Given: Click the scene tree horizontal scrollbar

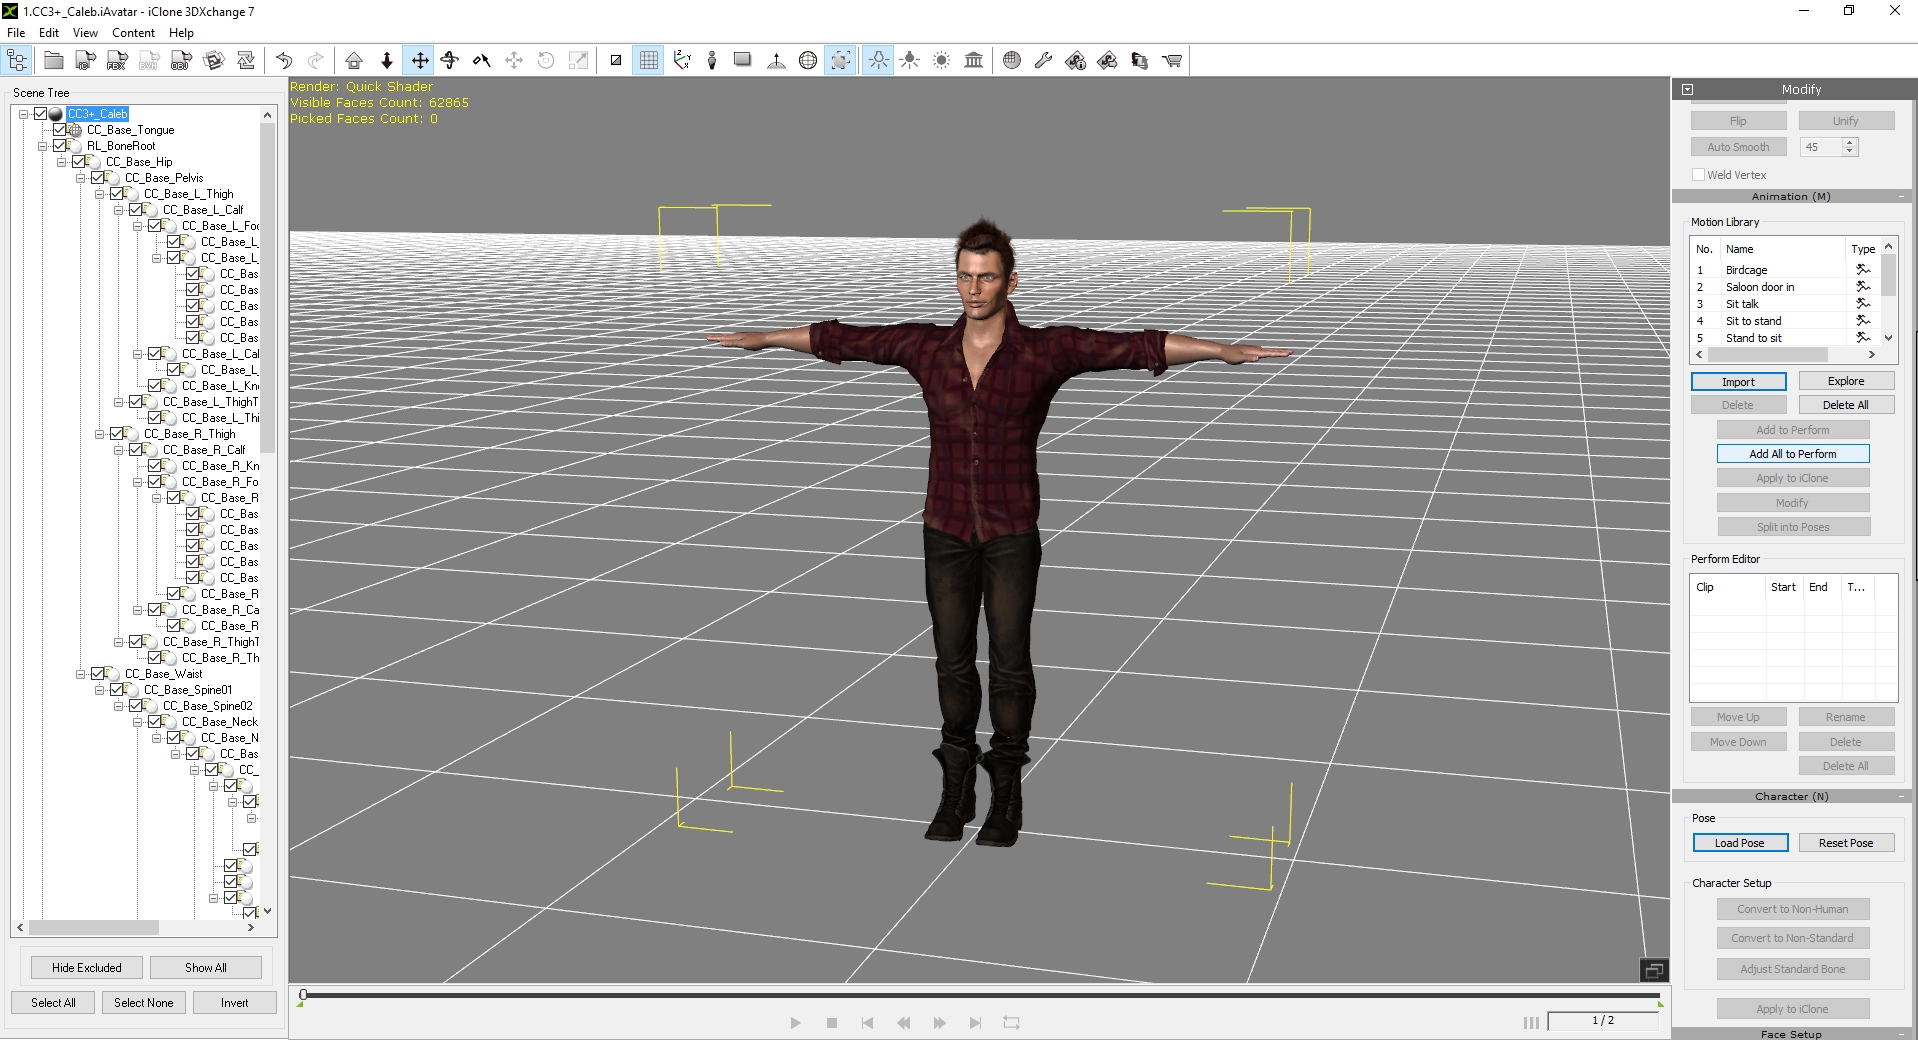Looking at the screenshot, I should pos(94,928).
